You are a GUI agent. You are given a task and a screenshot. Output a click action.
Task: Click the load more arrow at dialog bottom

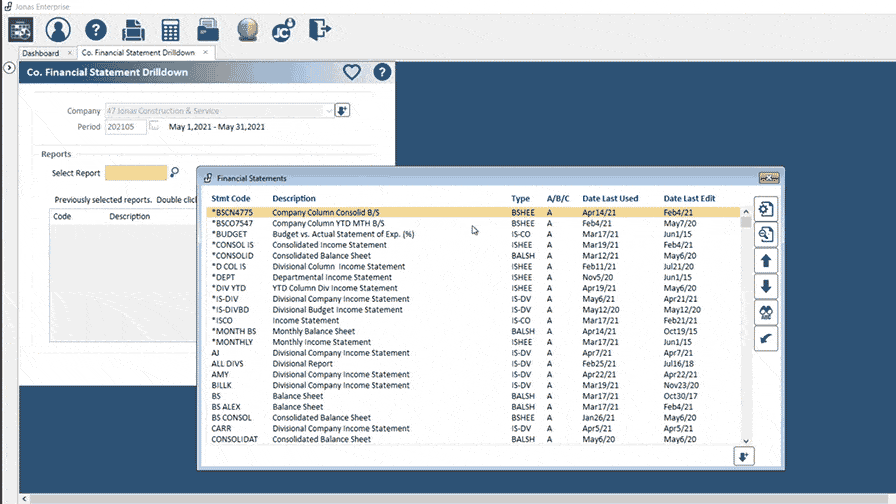pos(743,457)
